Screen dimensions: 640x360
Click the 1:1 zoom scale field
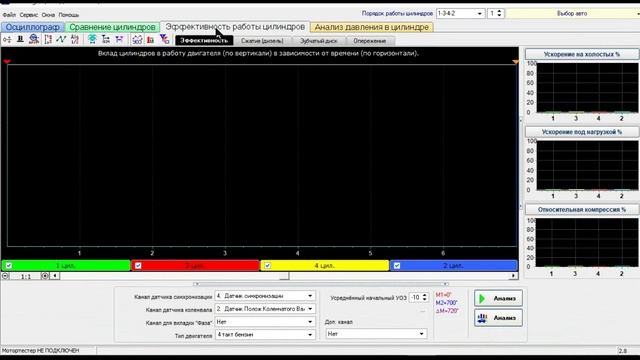point(26,276)
